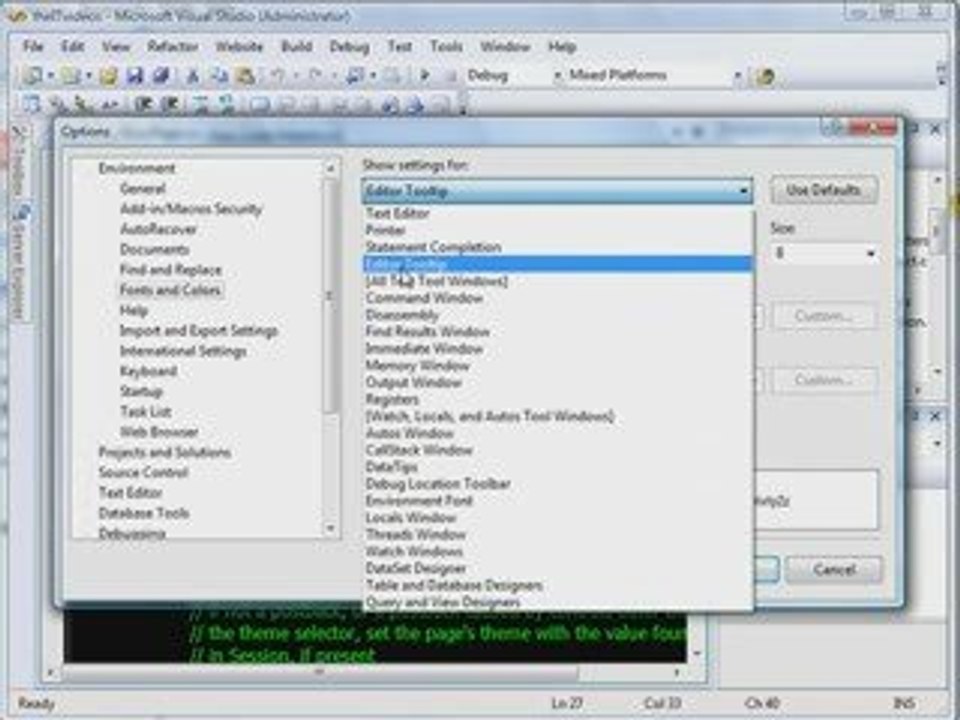This screenshot has height=720, width=960.
Task: Open the Server Explorer side tab
Action: click(x=19, y=262)
